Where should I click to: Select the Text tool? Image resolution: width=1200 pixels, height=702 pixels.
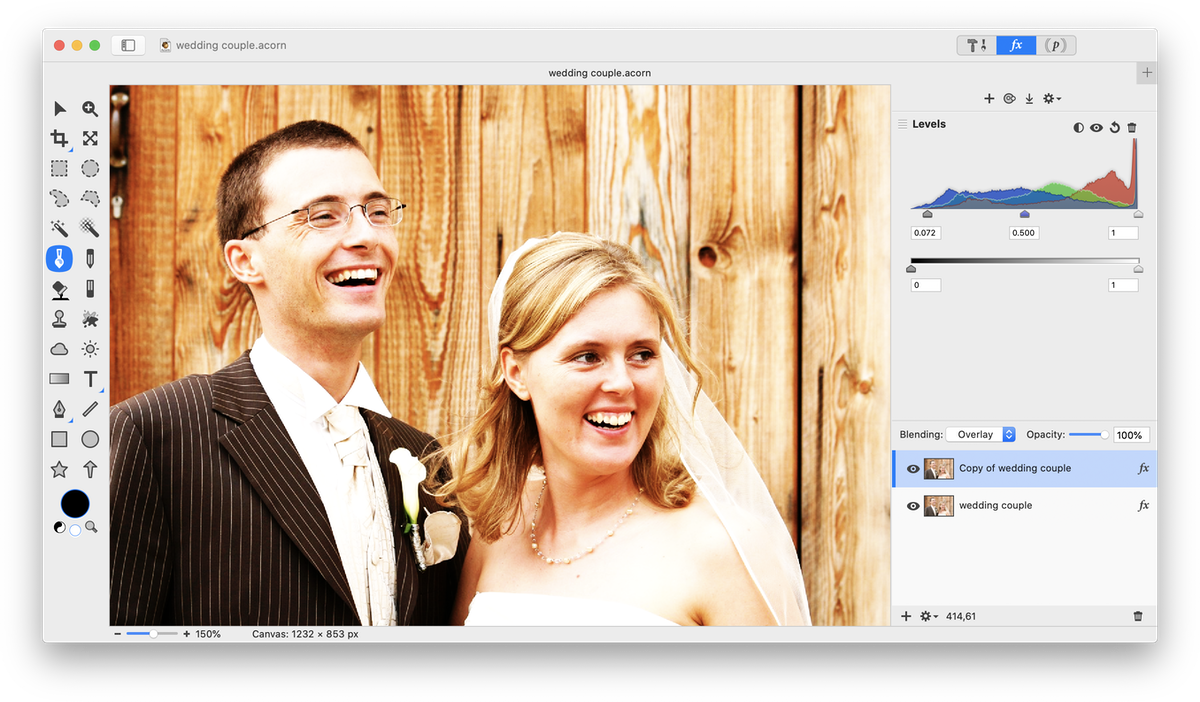[x=90, y=379]
